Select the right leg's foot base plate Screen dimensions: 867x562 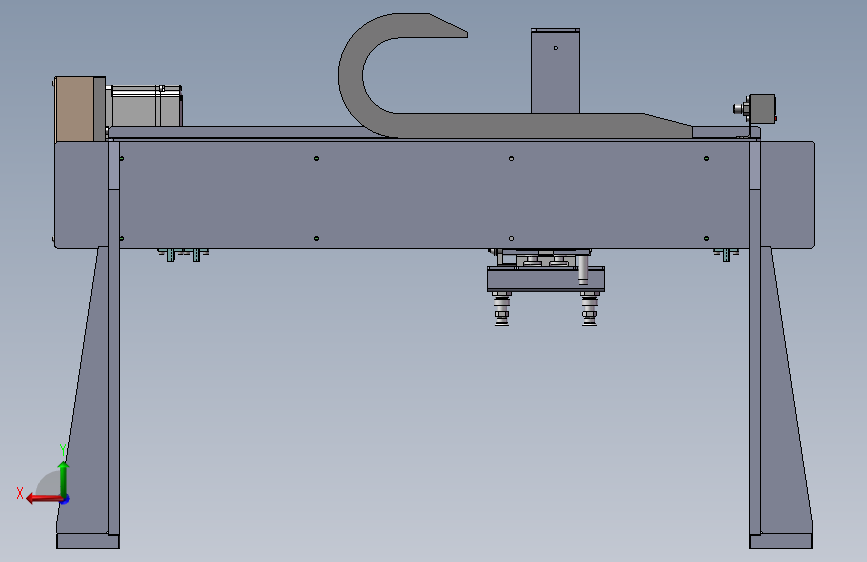(x=781, y=541)
